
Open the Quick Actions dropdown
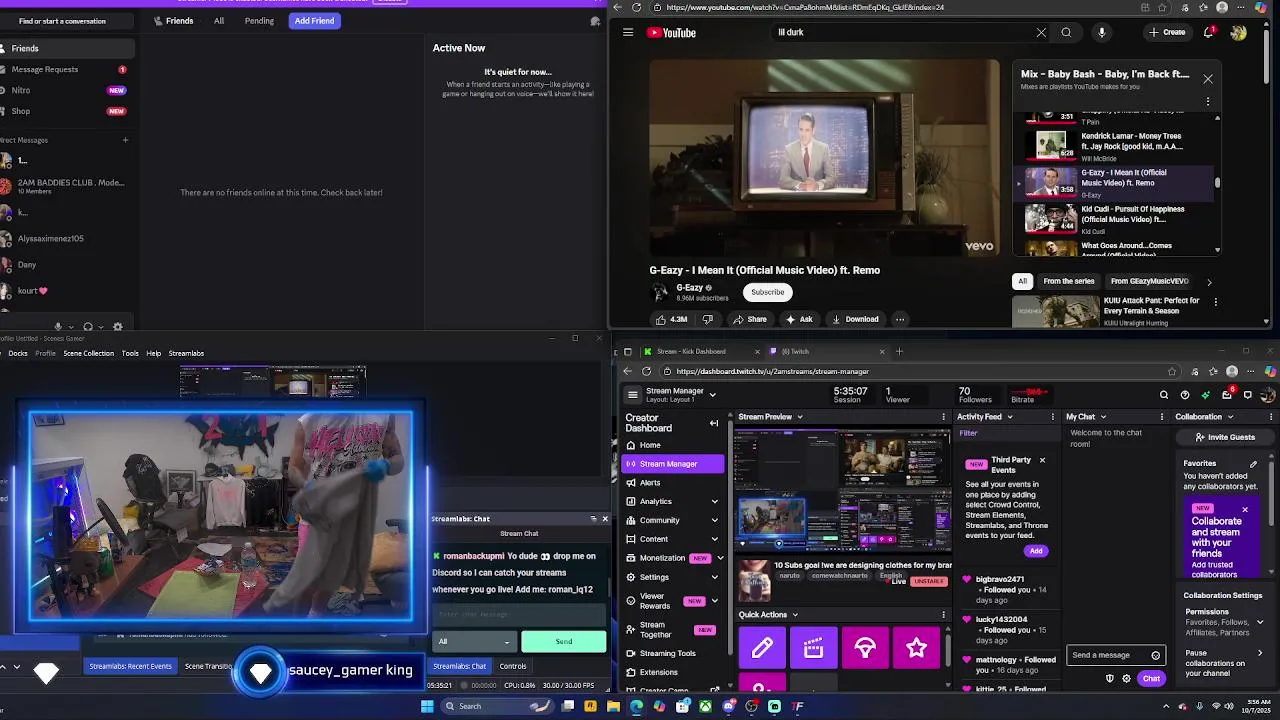795,615
